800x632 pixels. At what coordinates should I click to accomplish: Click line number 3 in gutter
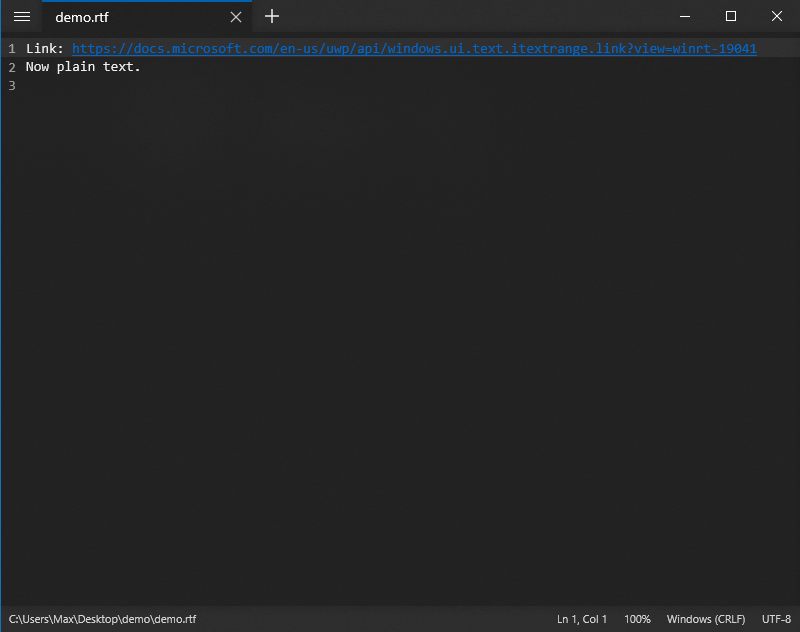click(12, 86)
